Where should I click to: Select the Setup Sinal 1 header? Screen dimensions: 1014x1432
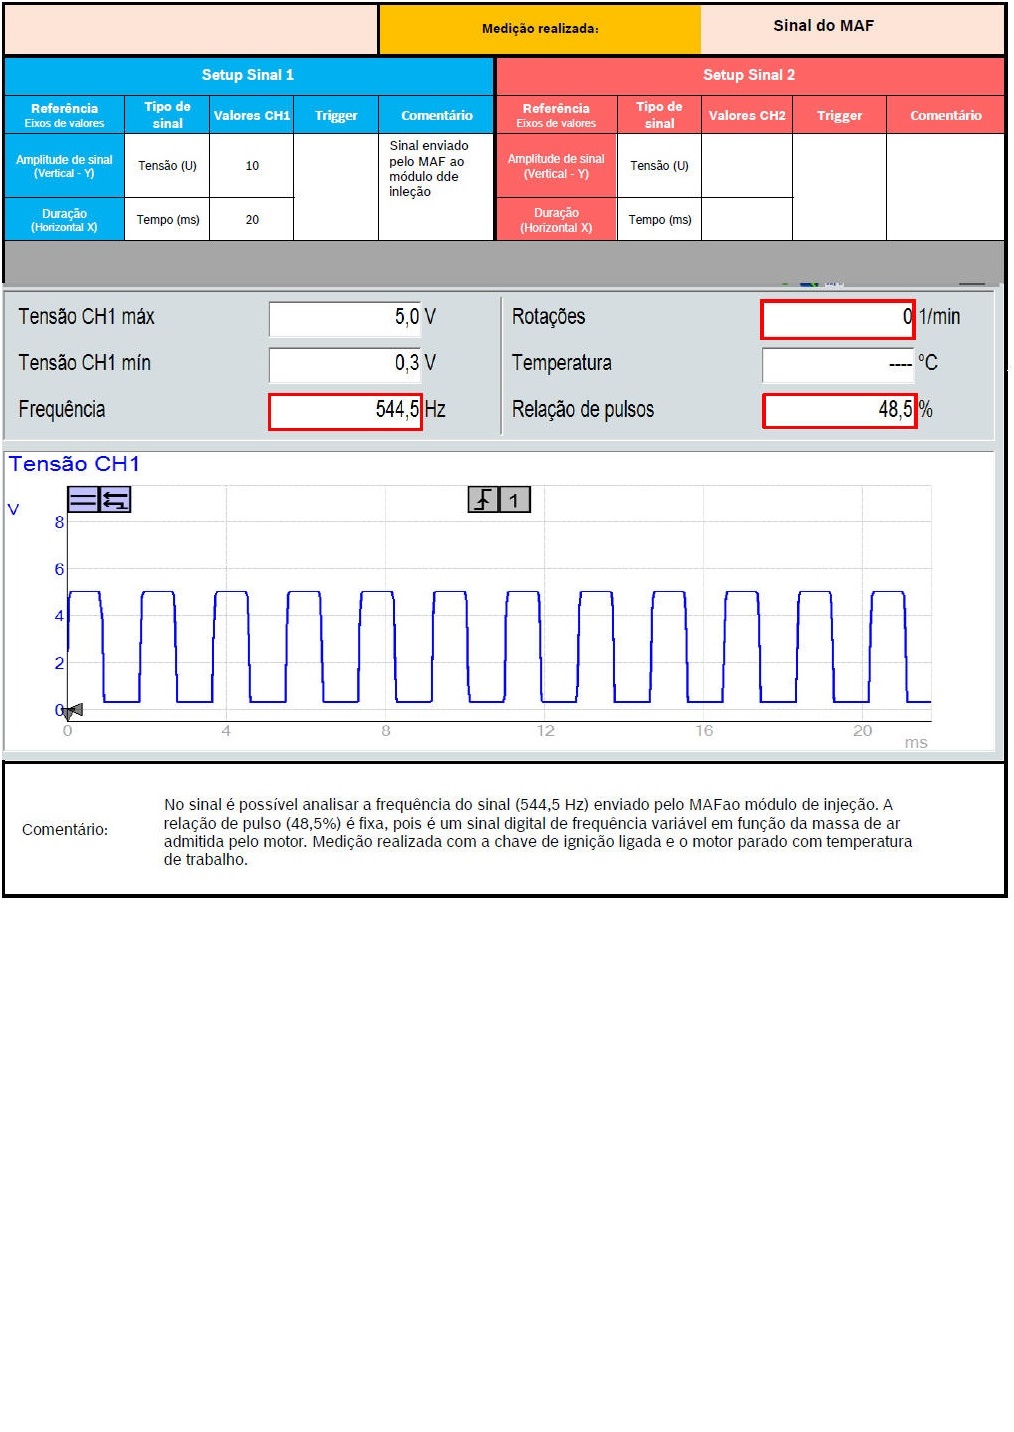click(x=248, y=75)
